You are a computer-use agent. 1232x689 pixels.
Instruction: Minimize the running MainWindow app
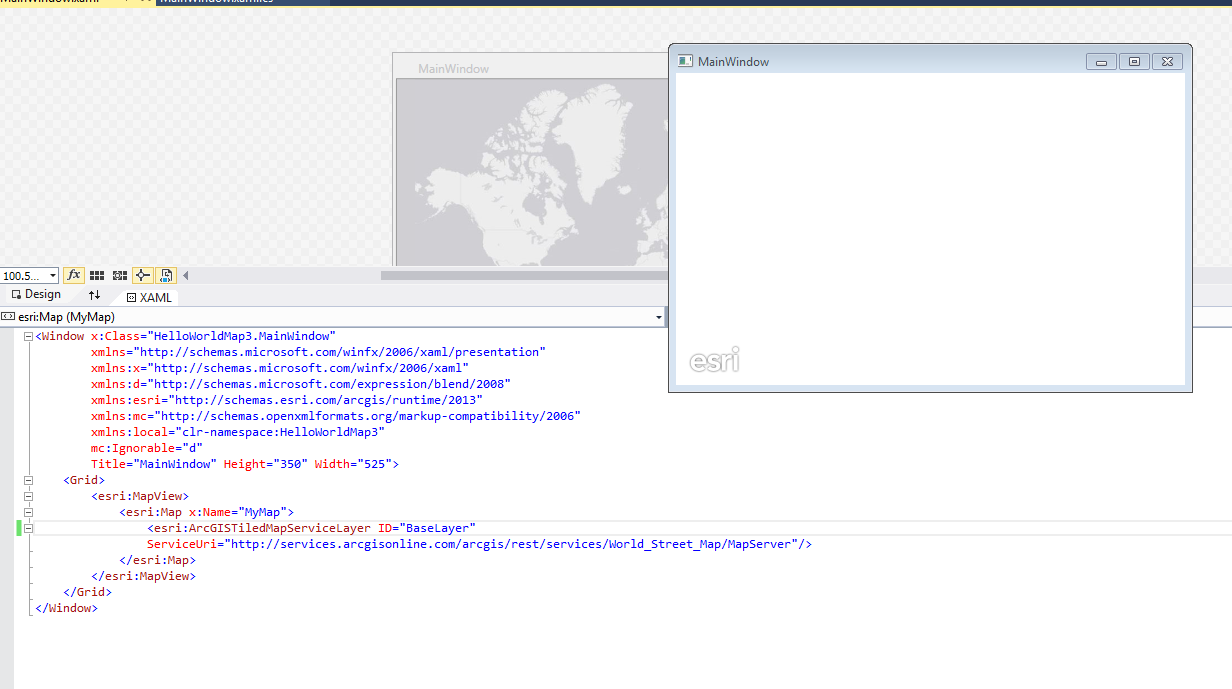(x=1101, y=62)
